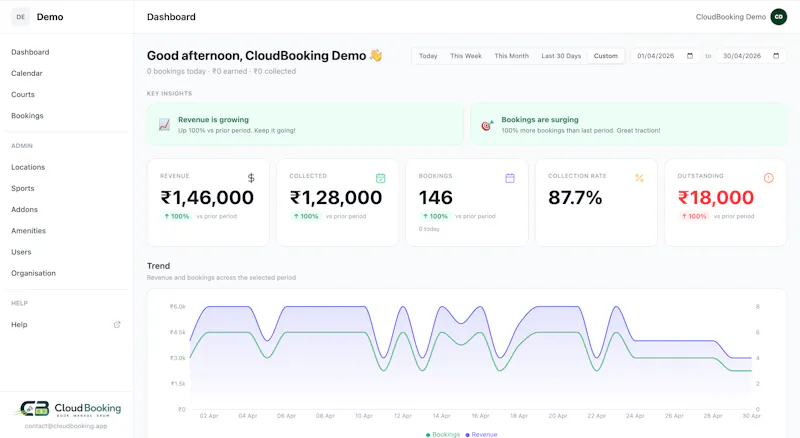The image size is (800, 438).
Task: Select the Today range filter
Action: 428,56
